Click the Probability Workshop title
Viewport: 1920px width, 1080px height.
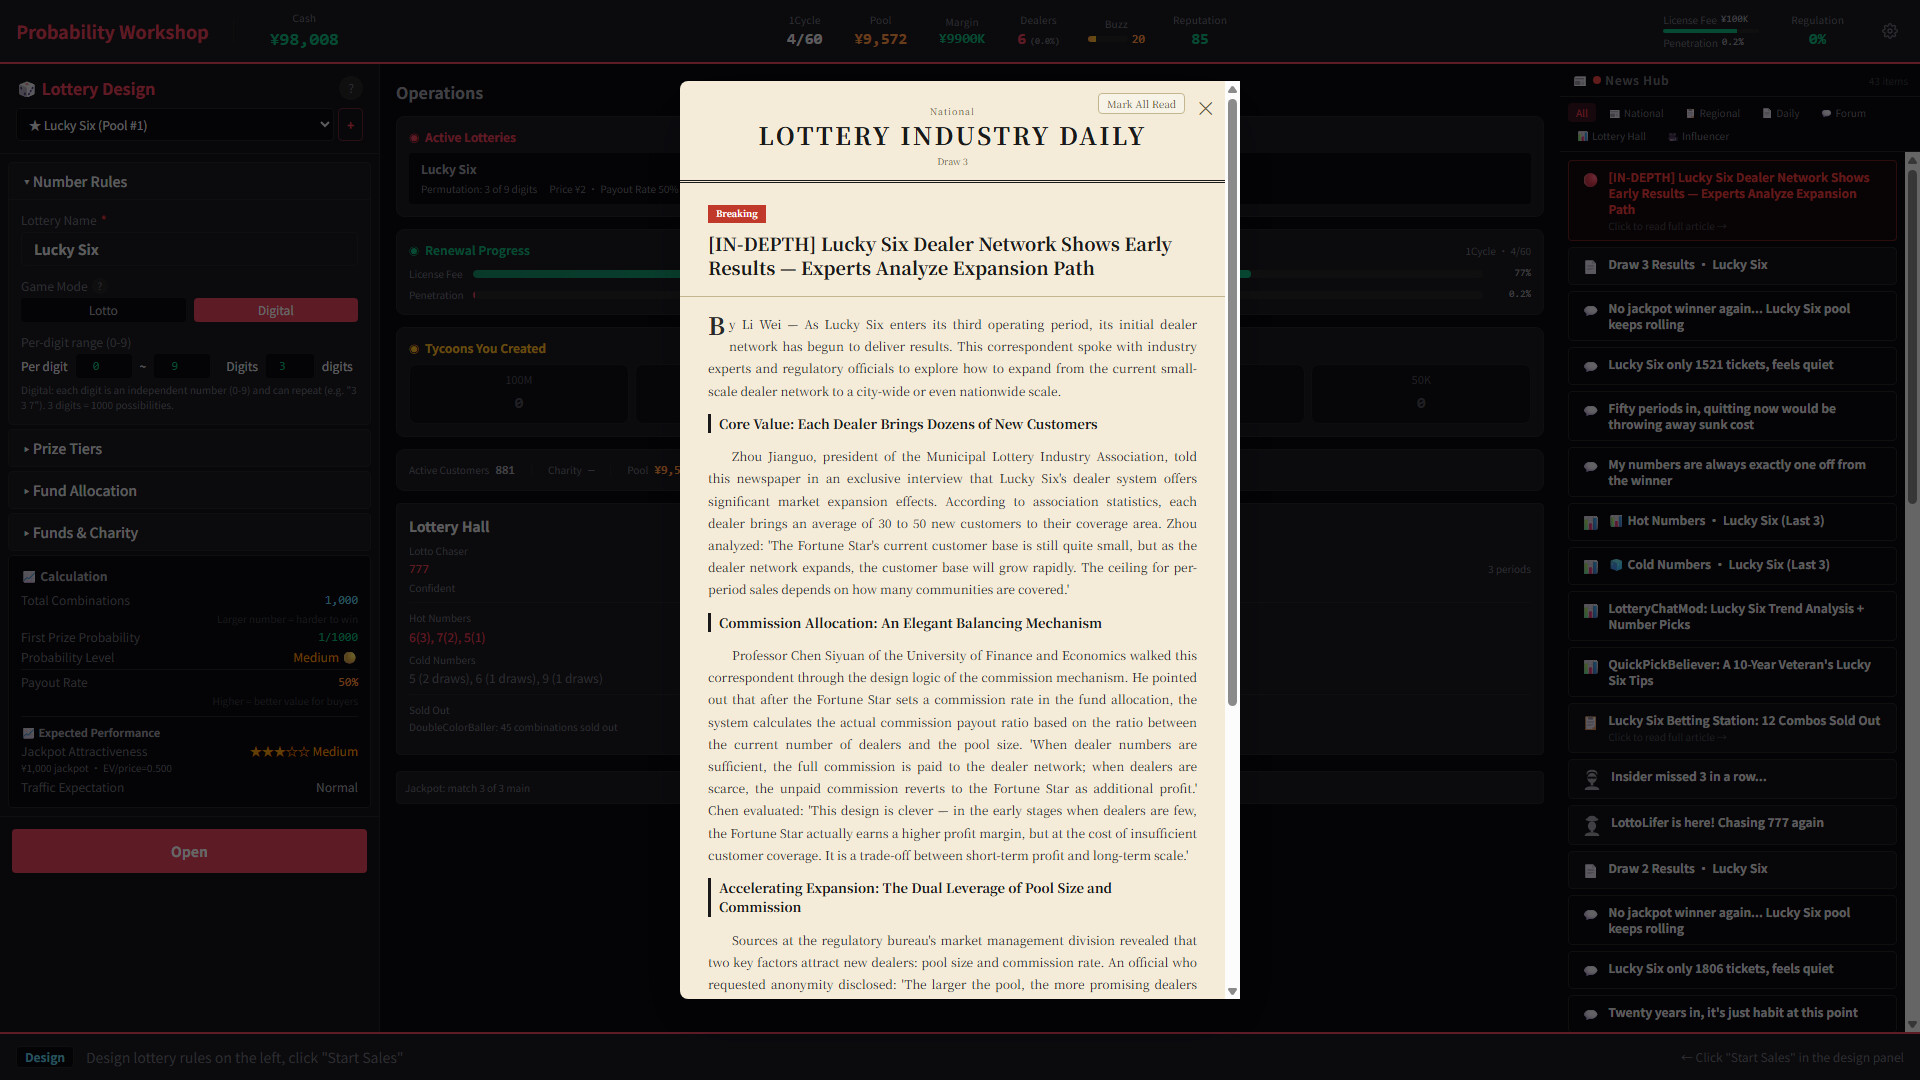click(x=112, y=32)
